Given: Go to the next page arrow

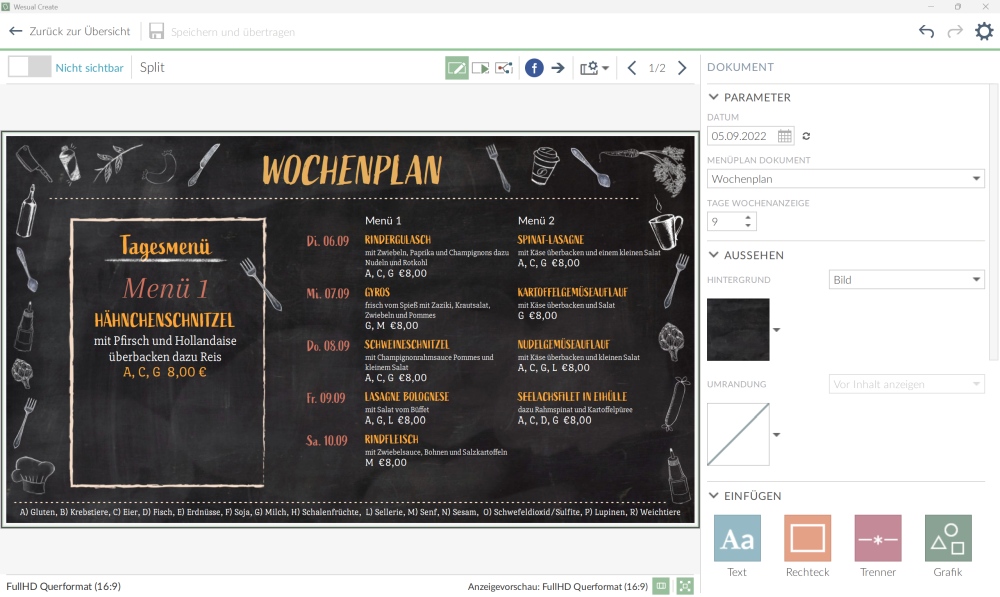Looking at the screenshot, I should click(682, 68).
